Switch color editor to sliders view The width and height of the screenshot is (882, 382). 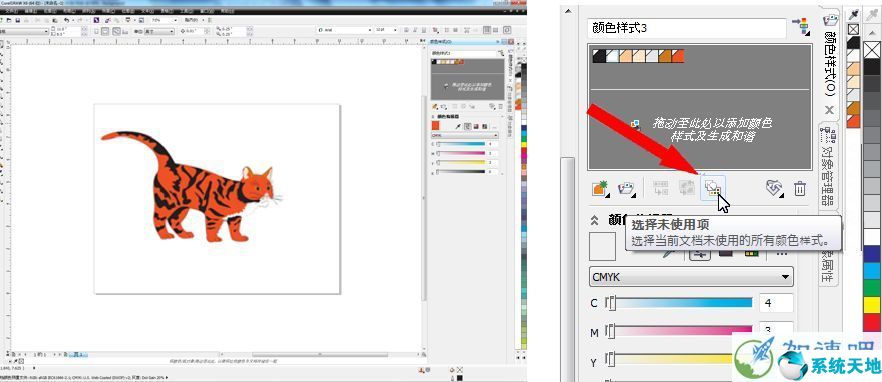pyautogui.click(x=699, y=254)
